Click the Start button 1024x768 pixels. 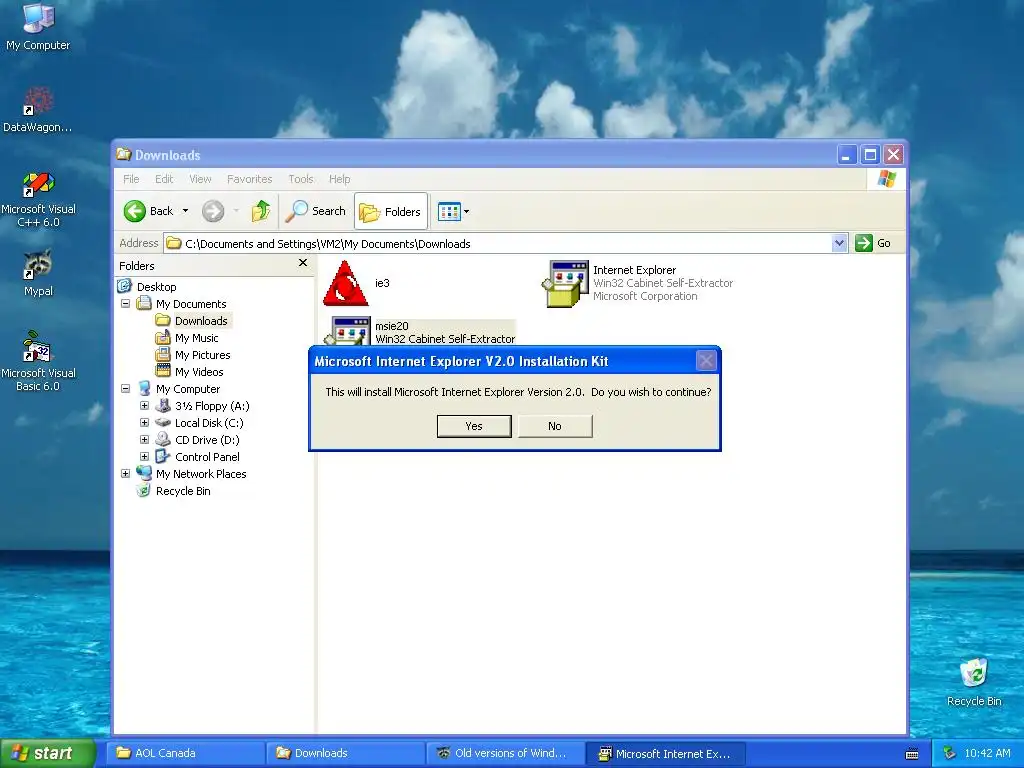(48, 753)
